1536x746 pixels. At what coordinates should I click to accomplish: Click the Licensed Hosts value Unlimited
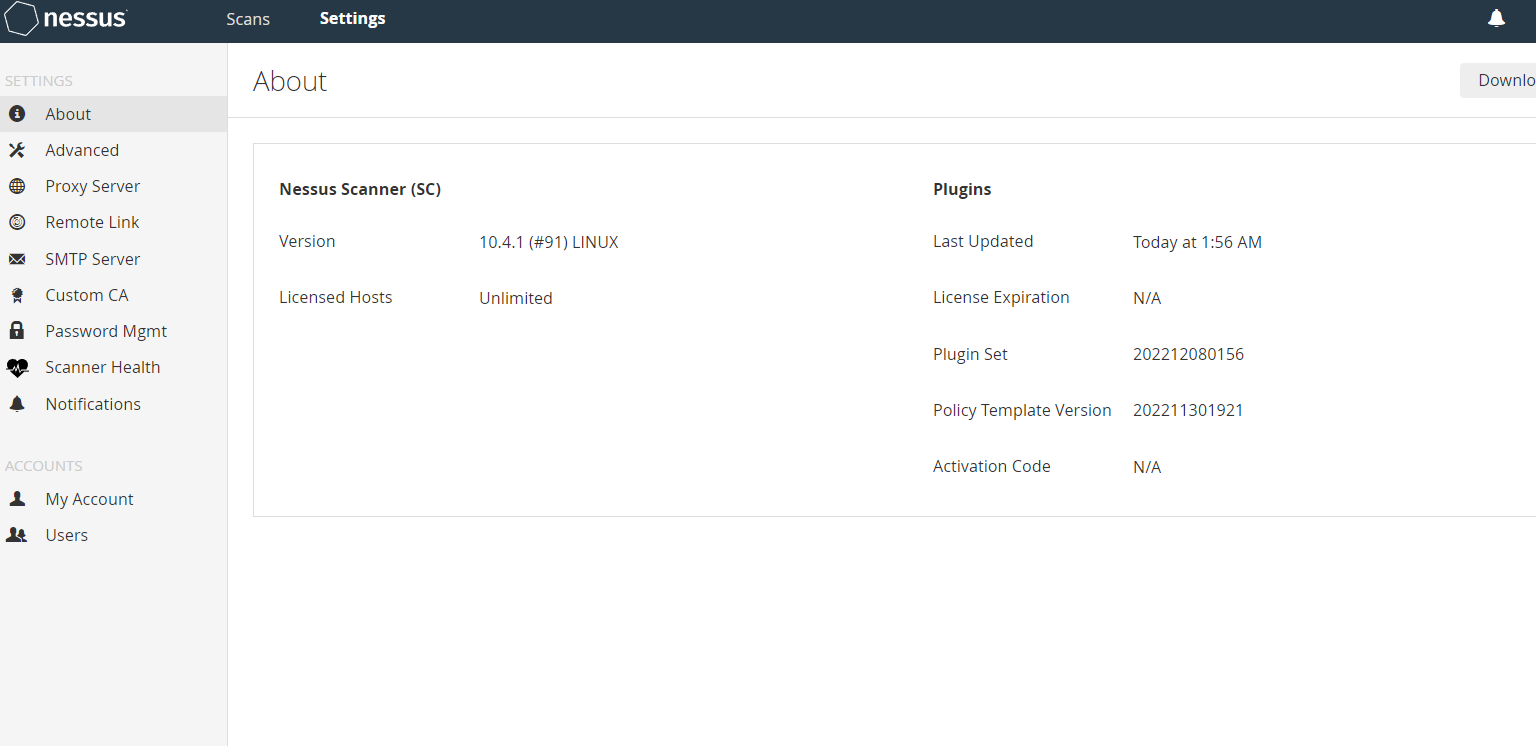click(x=516, y=298)
